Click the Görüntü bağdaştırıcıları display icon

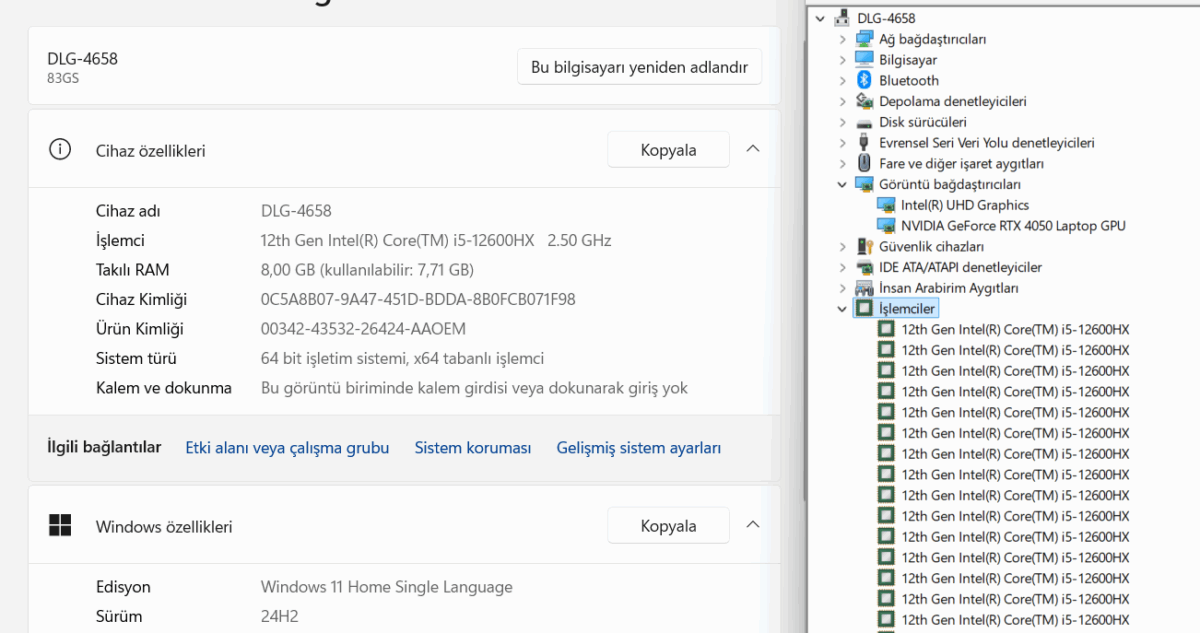coord(864,184)
